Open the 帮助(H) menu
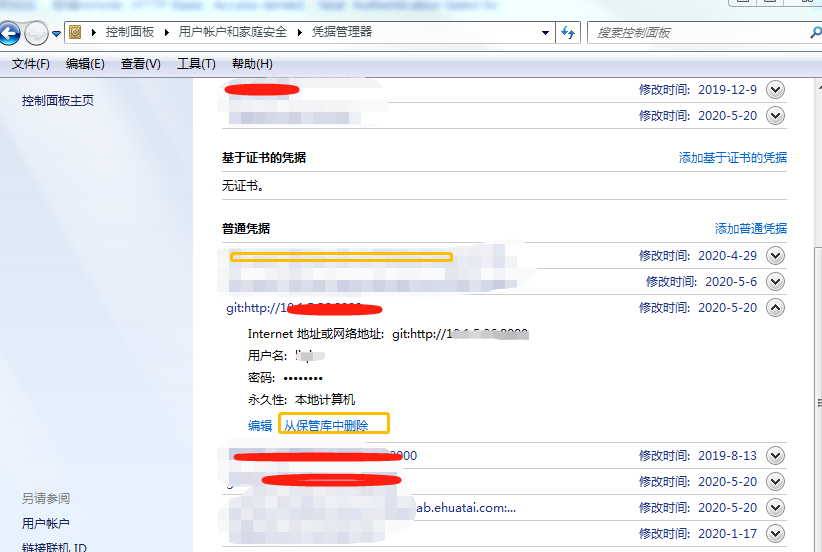This screenshot has height=552, width=822. 252,64
